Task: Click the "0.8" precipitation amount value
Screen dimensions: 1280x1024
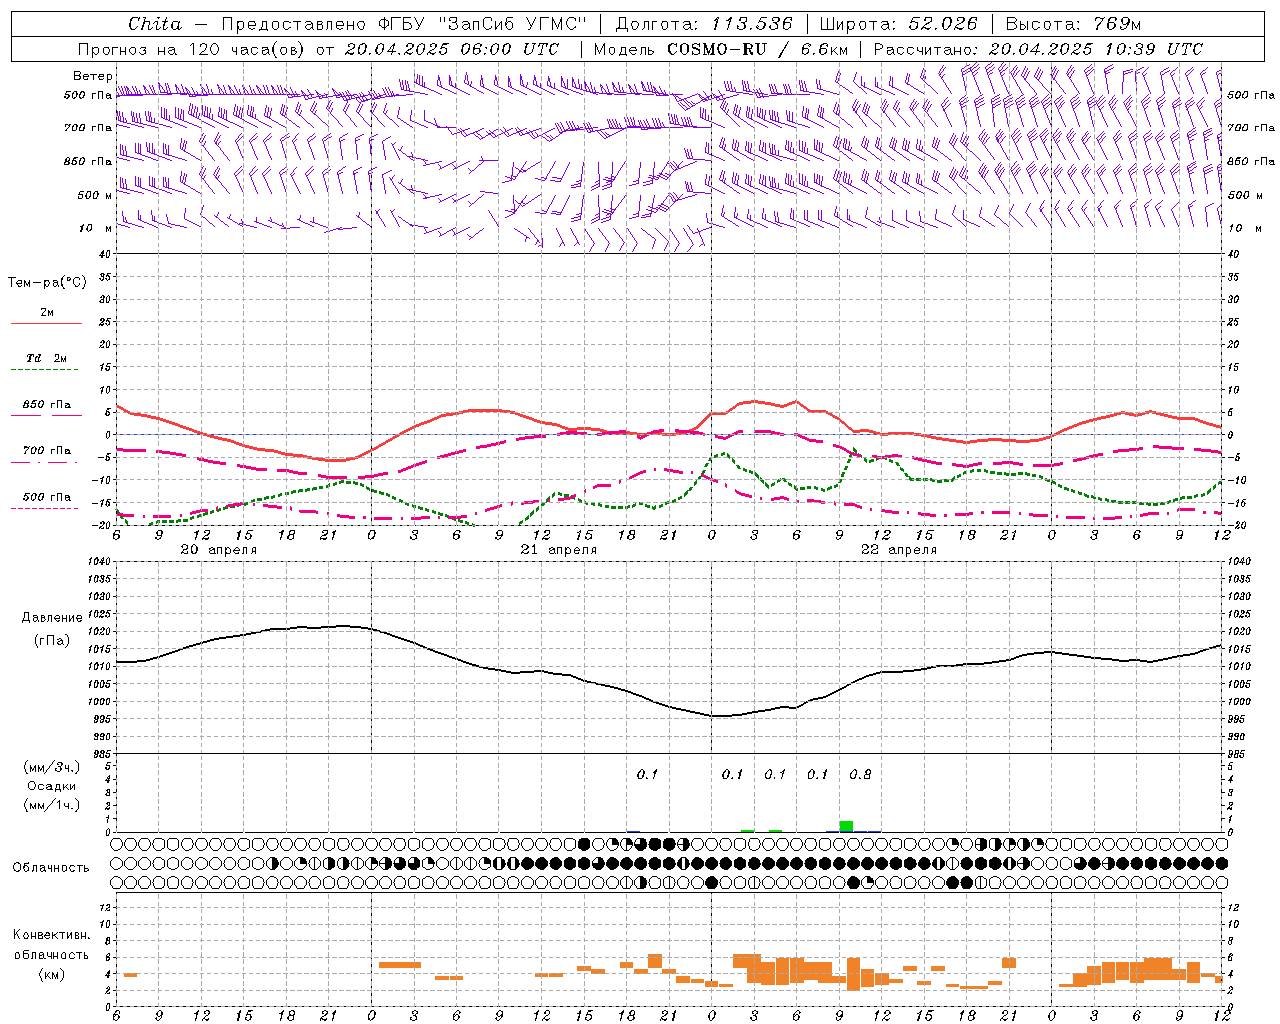Action: [x=860, y=774]
